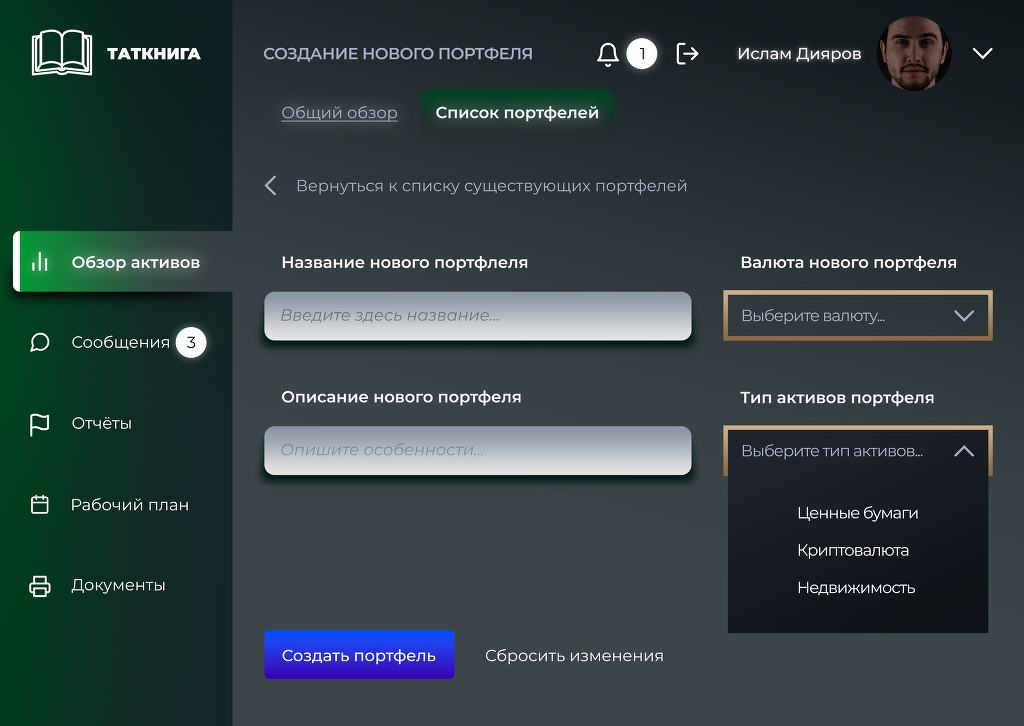Image resolution: width=1024 pixels, height=726 pixels.
Task: Return to list of existing portfolios link
Action: click(x=491, y=186)
